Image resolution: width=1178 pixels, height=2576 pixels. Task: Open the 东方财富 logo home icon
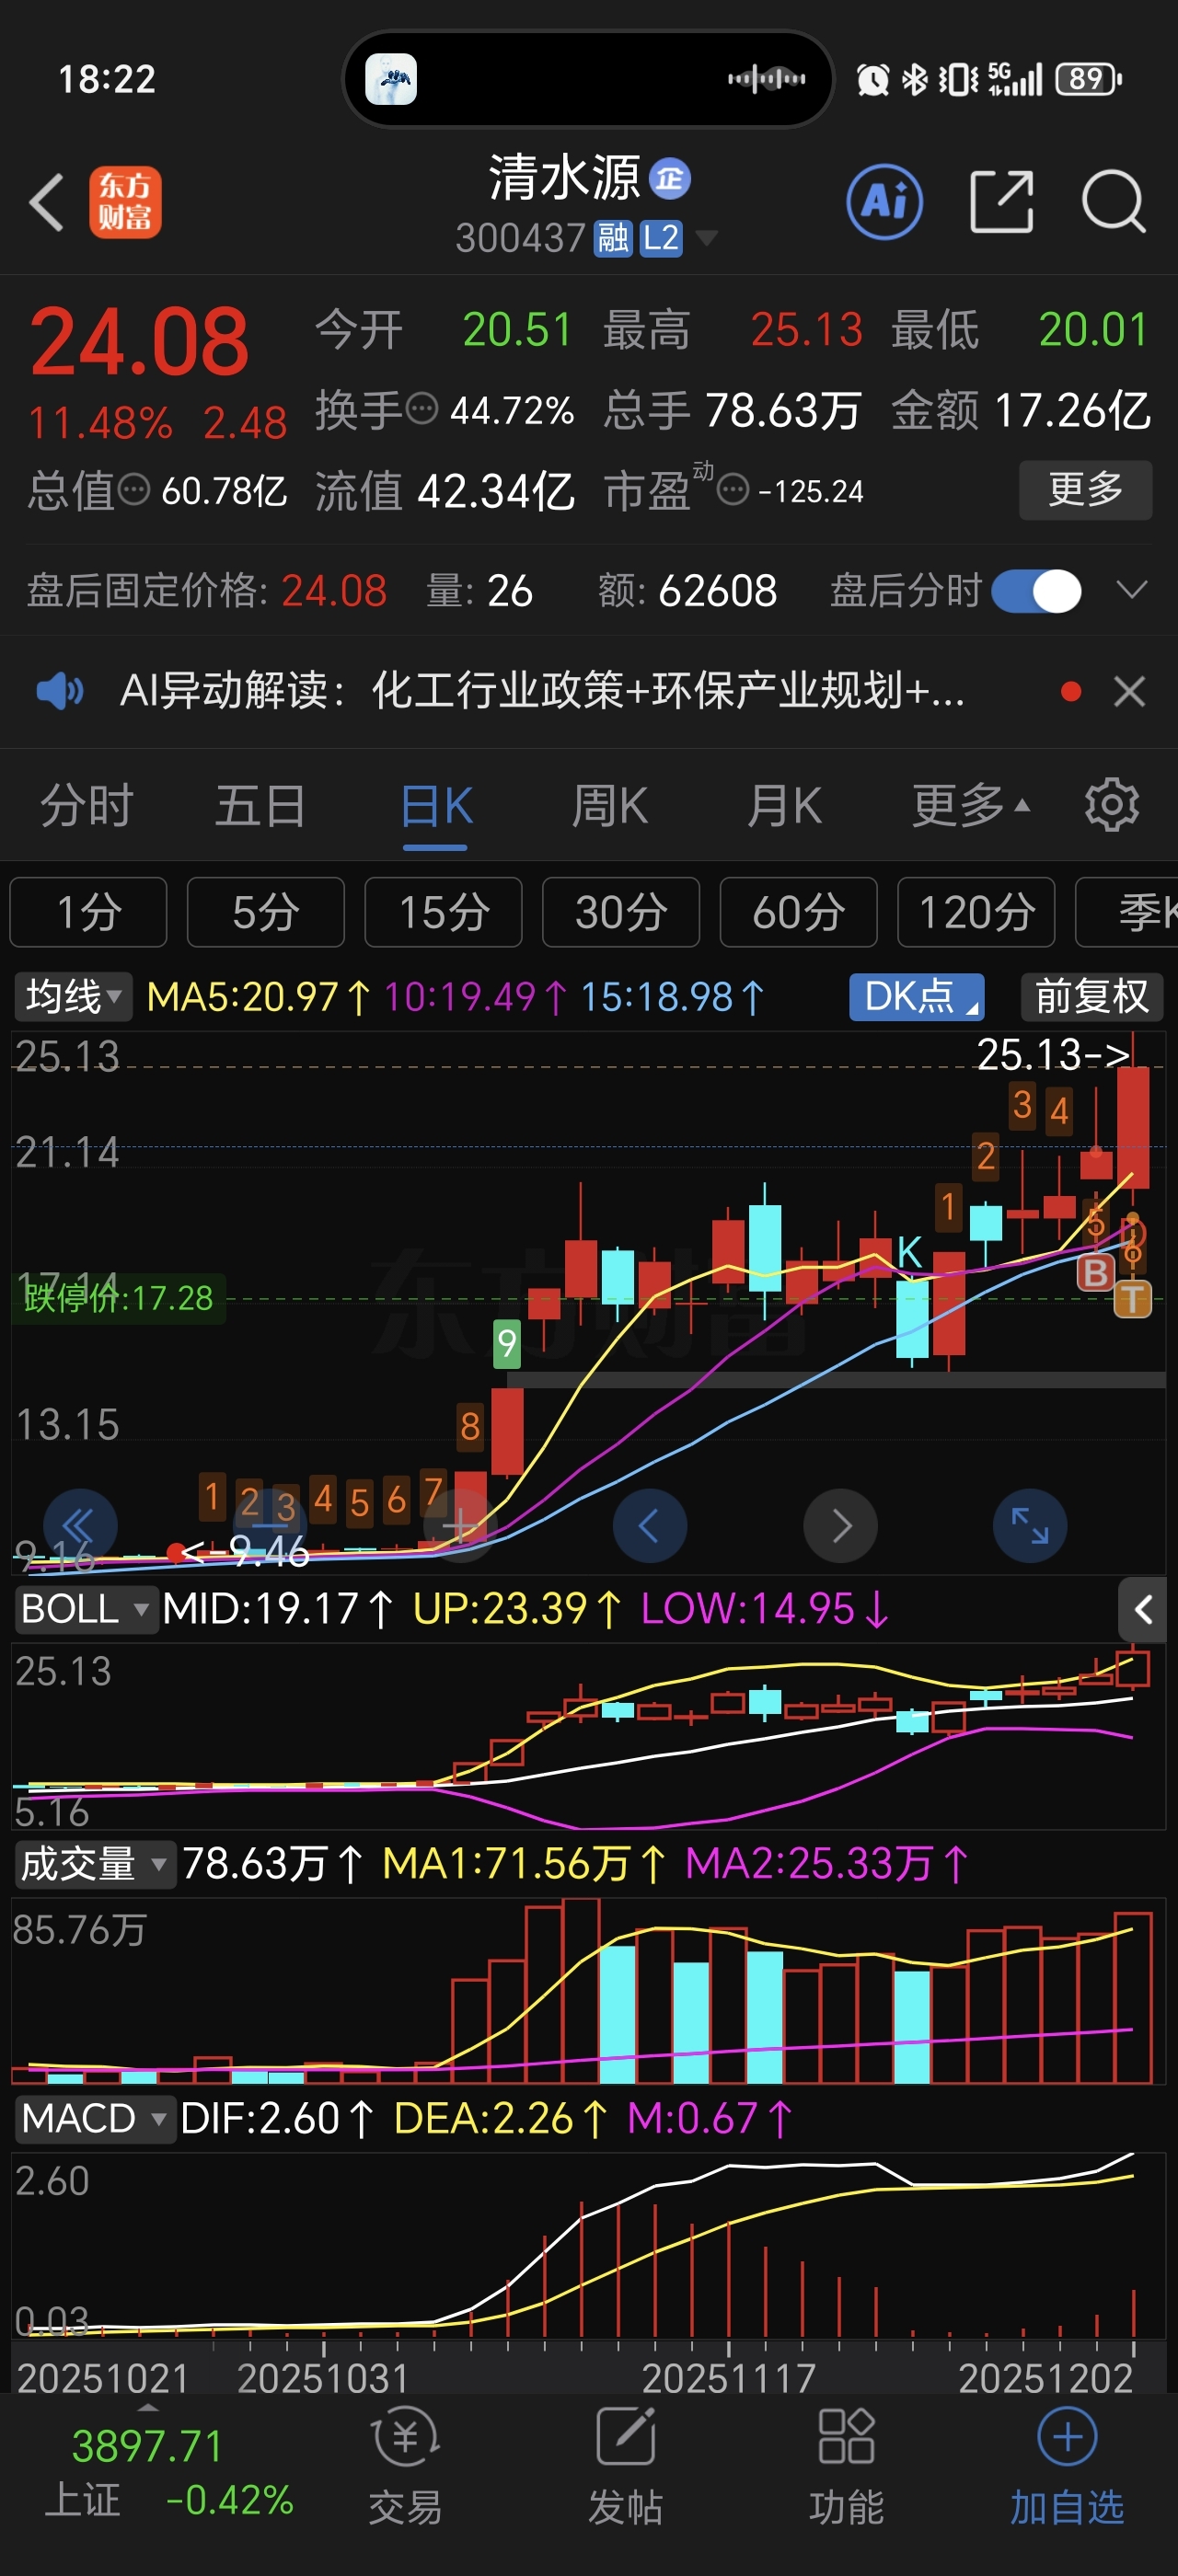(125, 203)
